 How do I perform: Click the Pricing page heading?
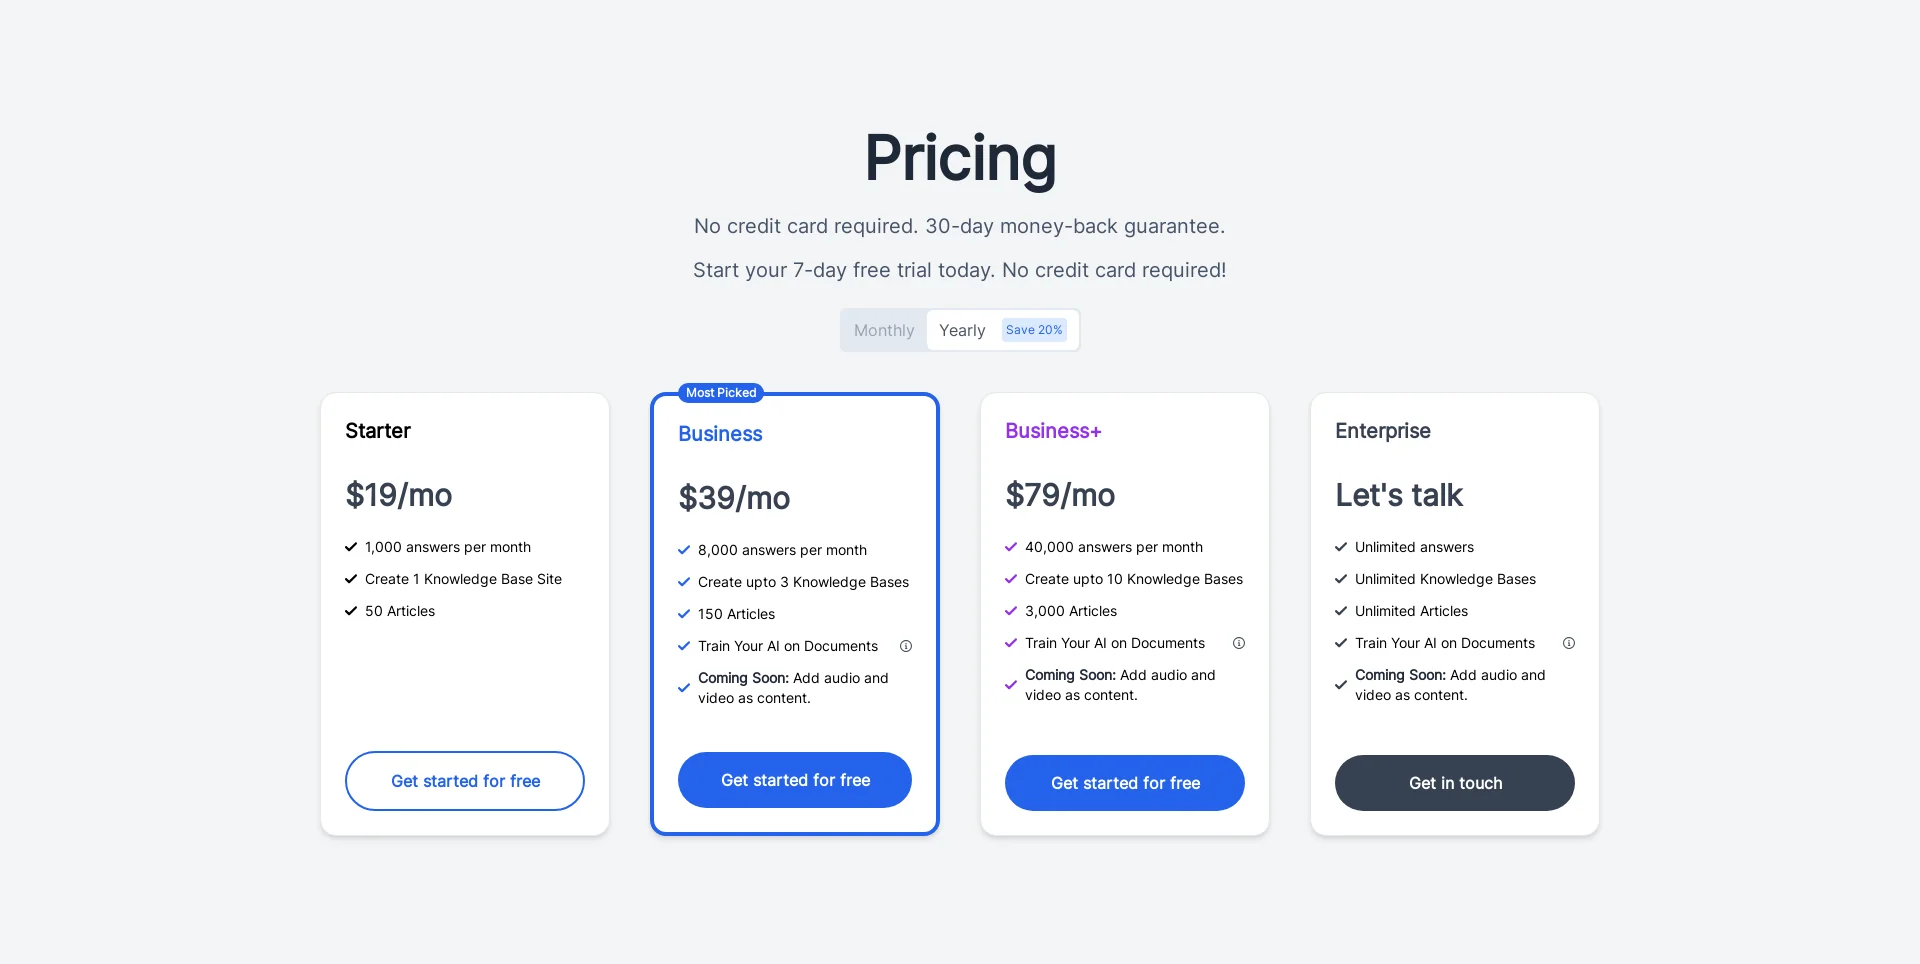960,158
